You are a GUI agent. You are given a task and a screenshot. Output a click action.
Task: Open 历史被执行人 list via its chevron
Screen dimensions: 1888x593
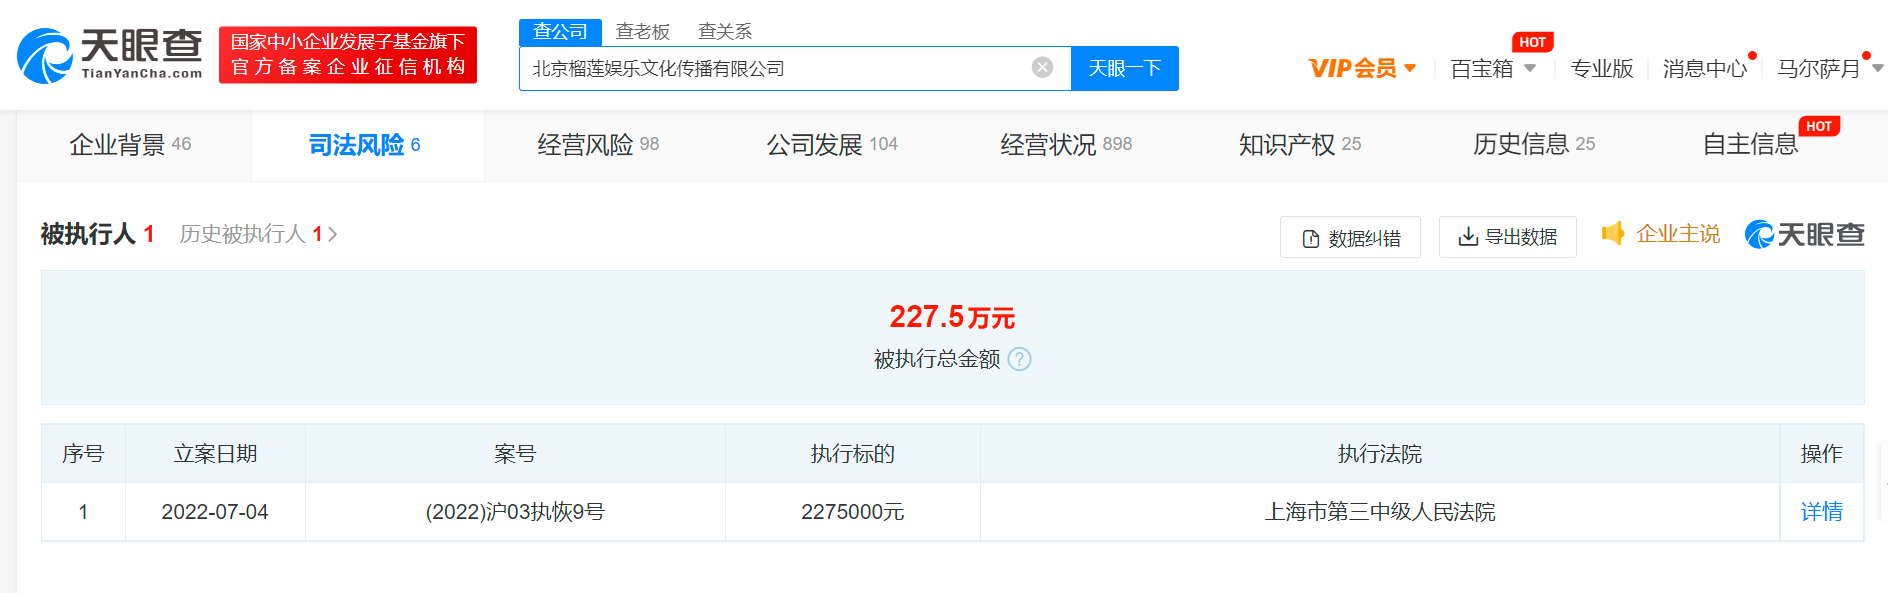tap(333, 234)
